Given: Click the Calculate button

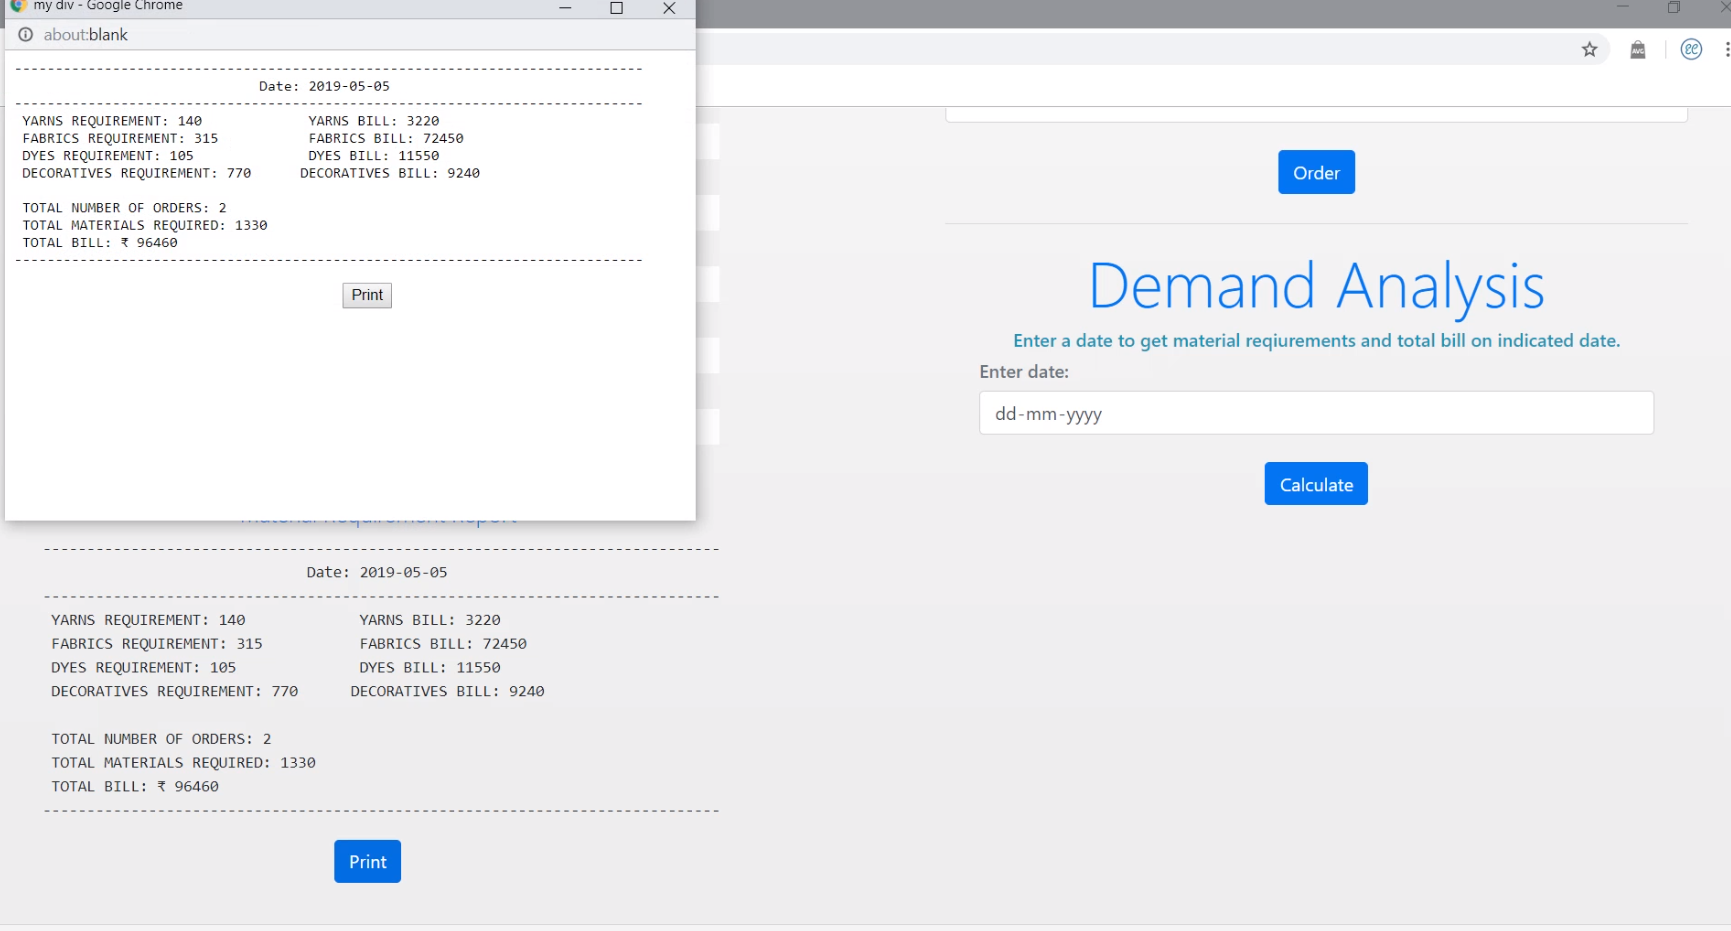Looking at the screenshot, I should [x=1315, y=483].
